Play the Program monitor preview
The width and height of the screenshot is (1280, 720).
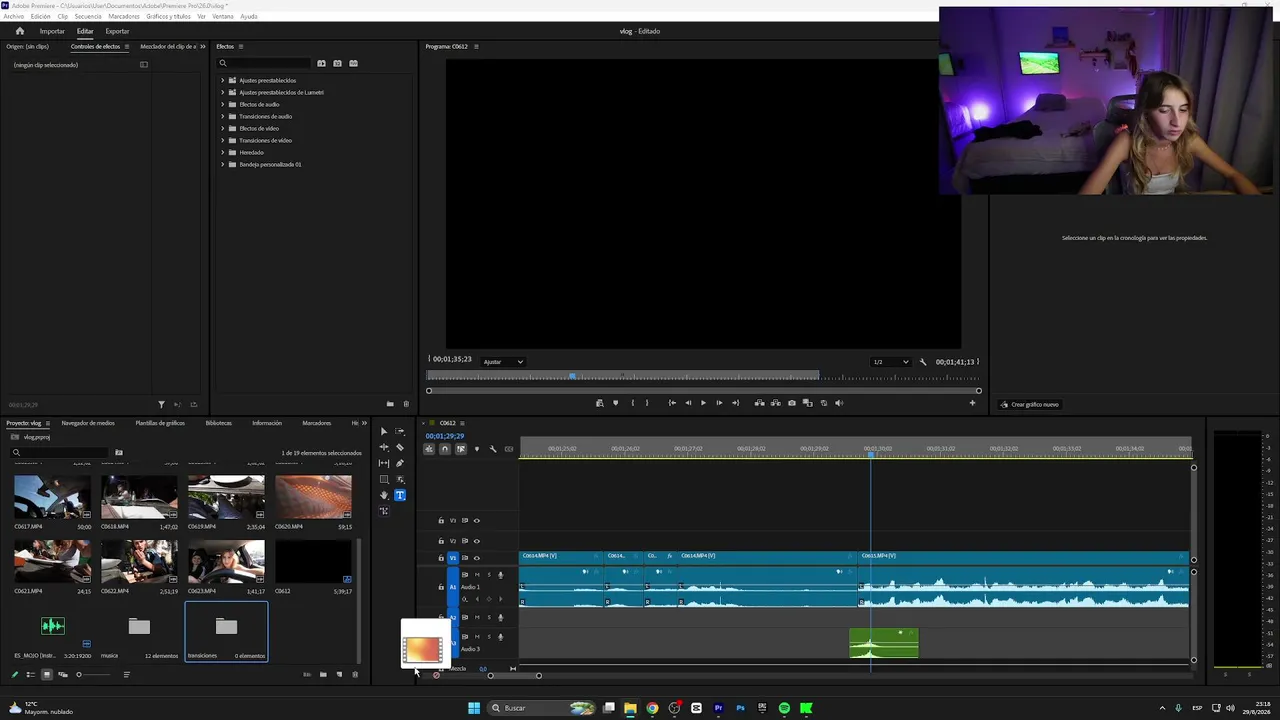(703, 403)
